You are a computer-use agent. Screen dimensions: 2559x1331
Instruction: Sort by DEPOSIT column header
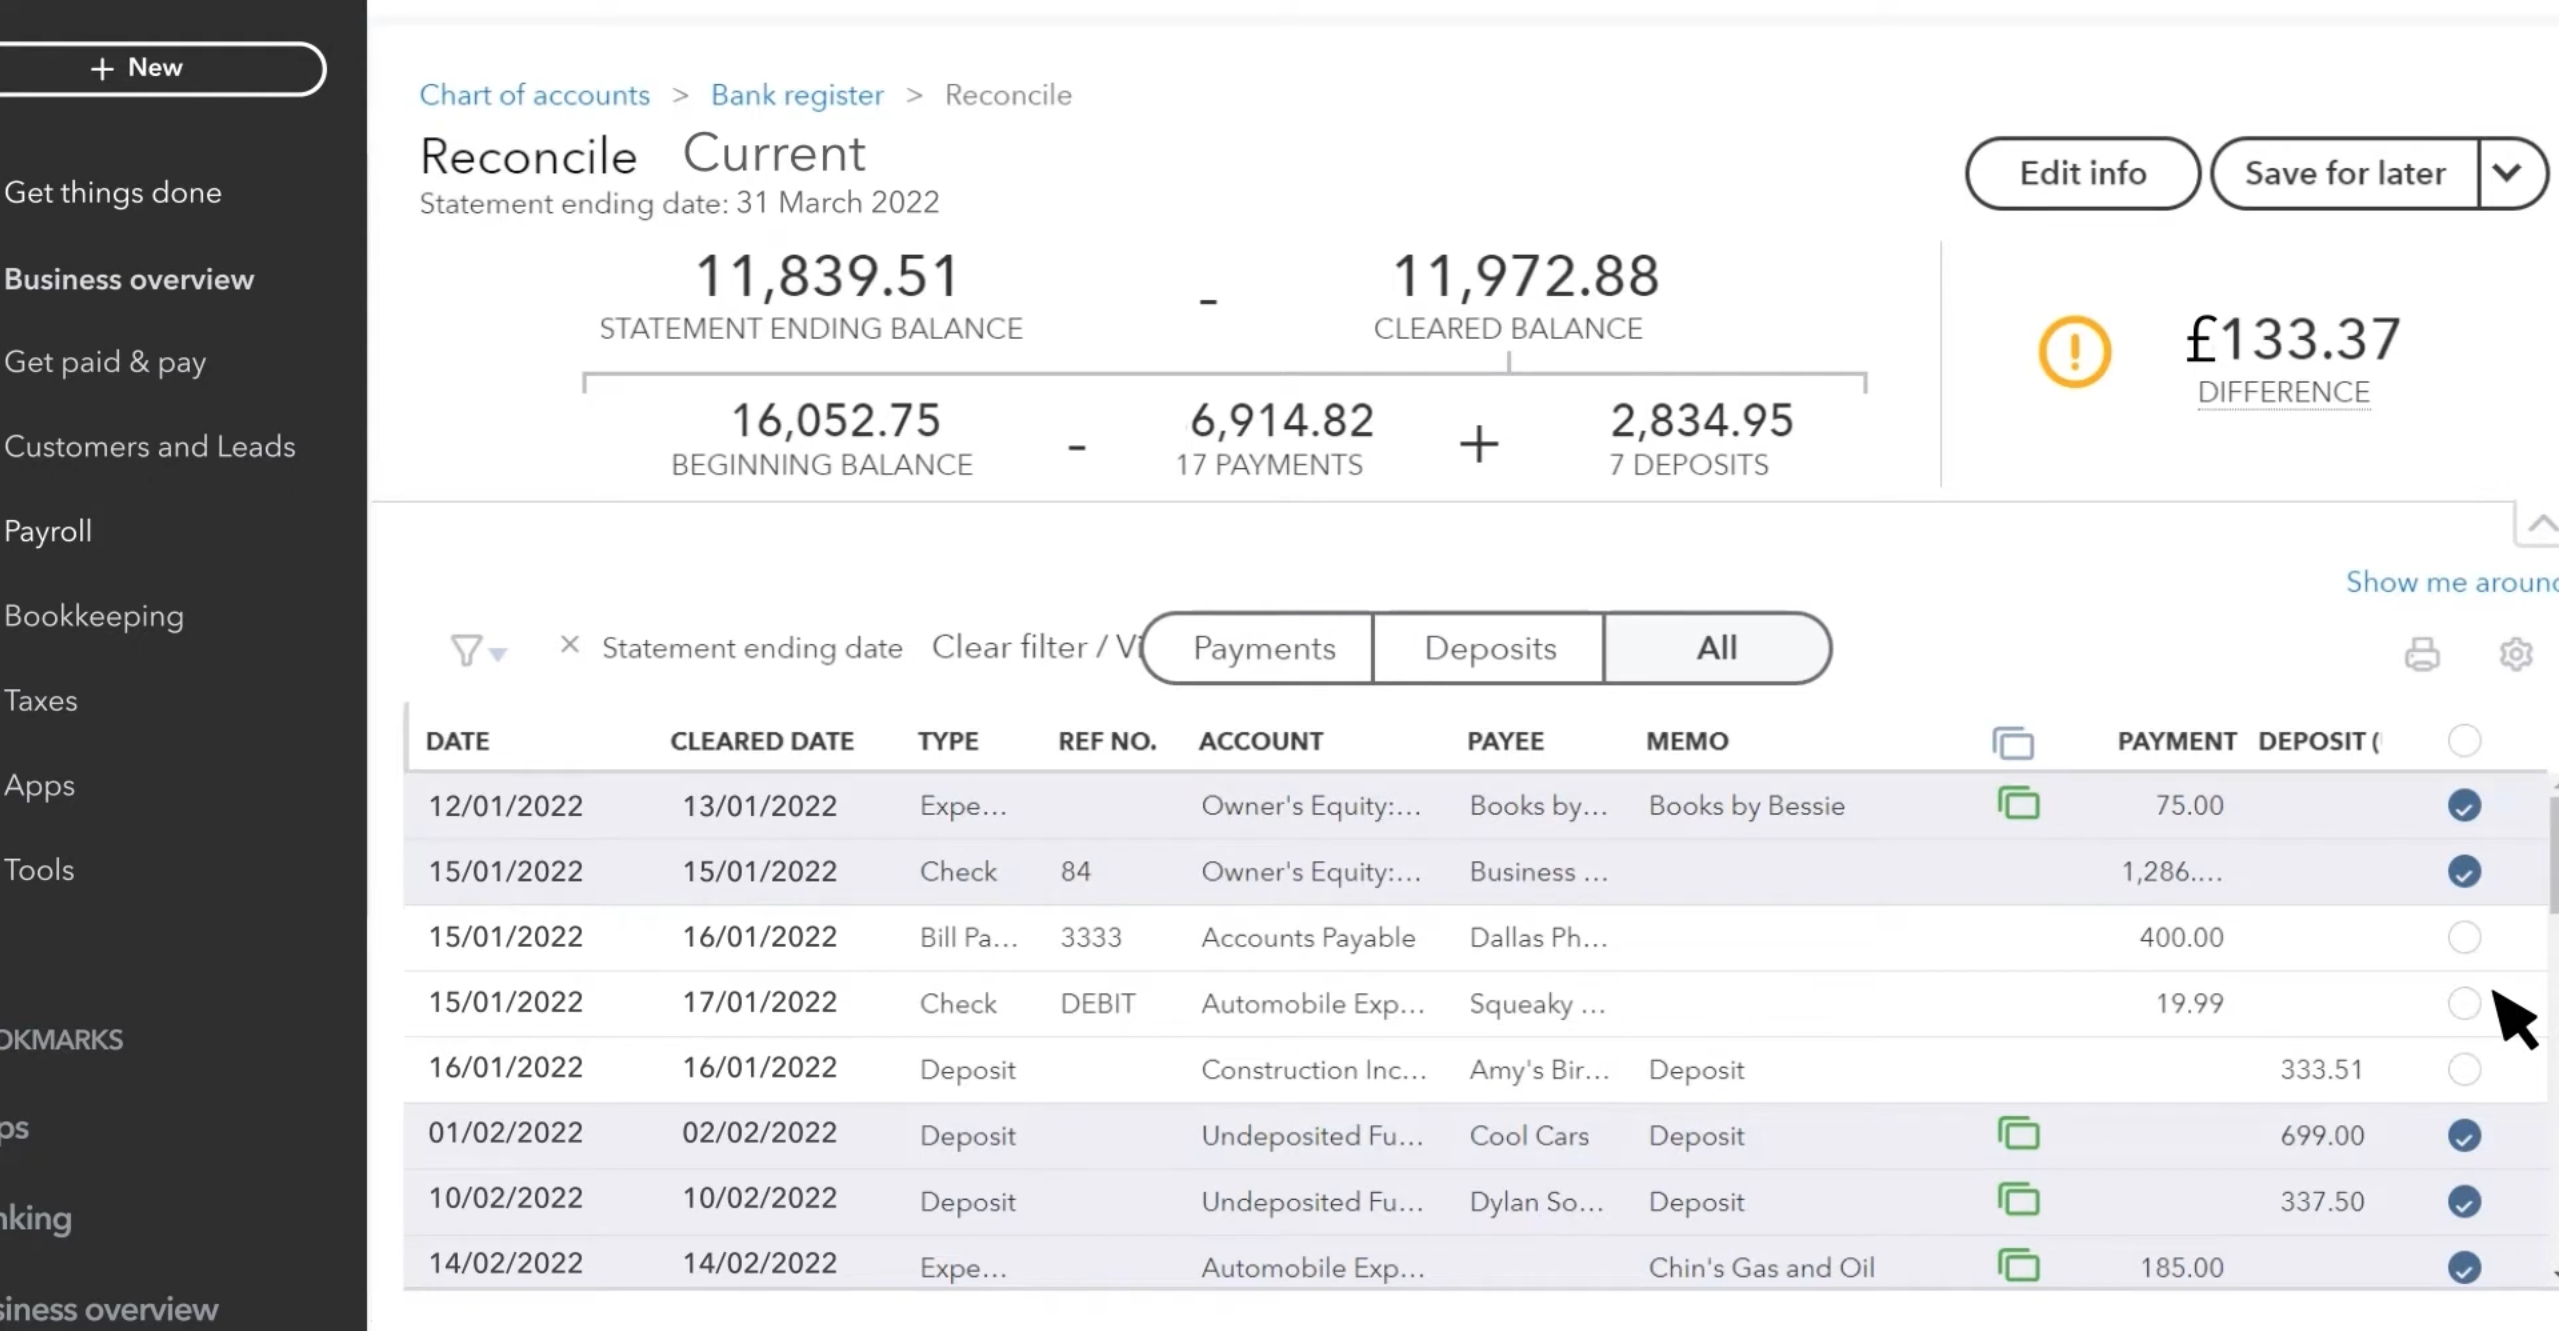pos(2320,741)
